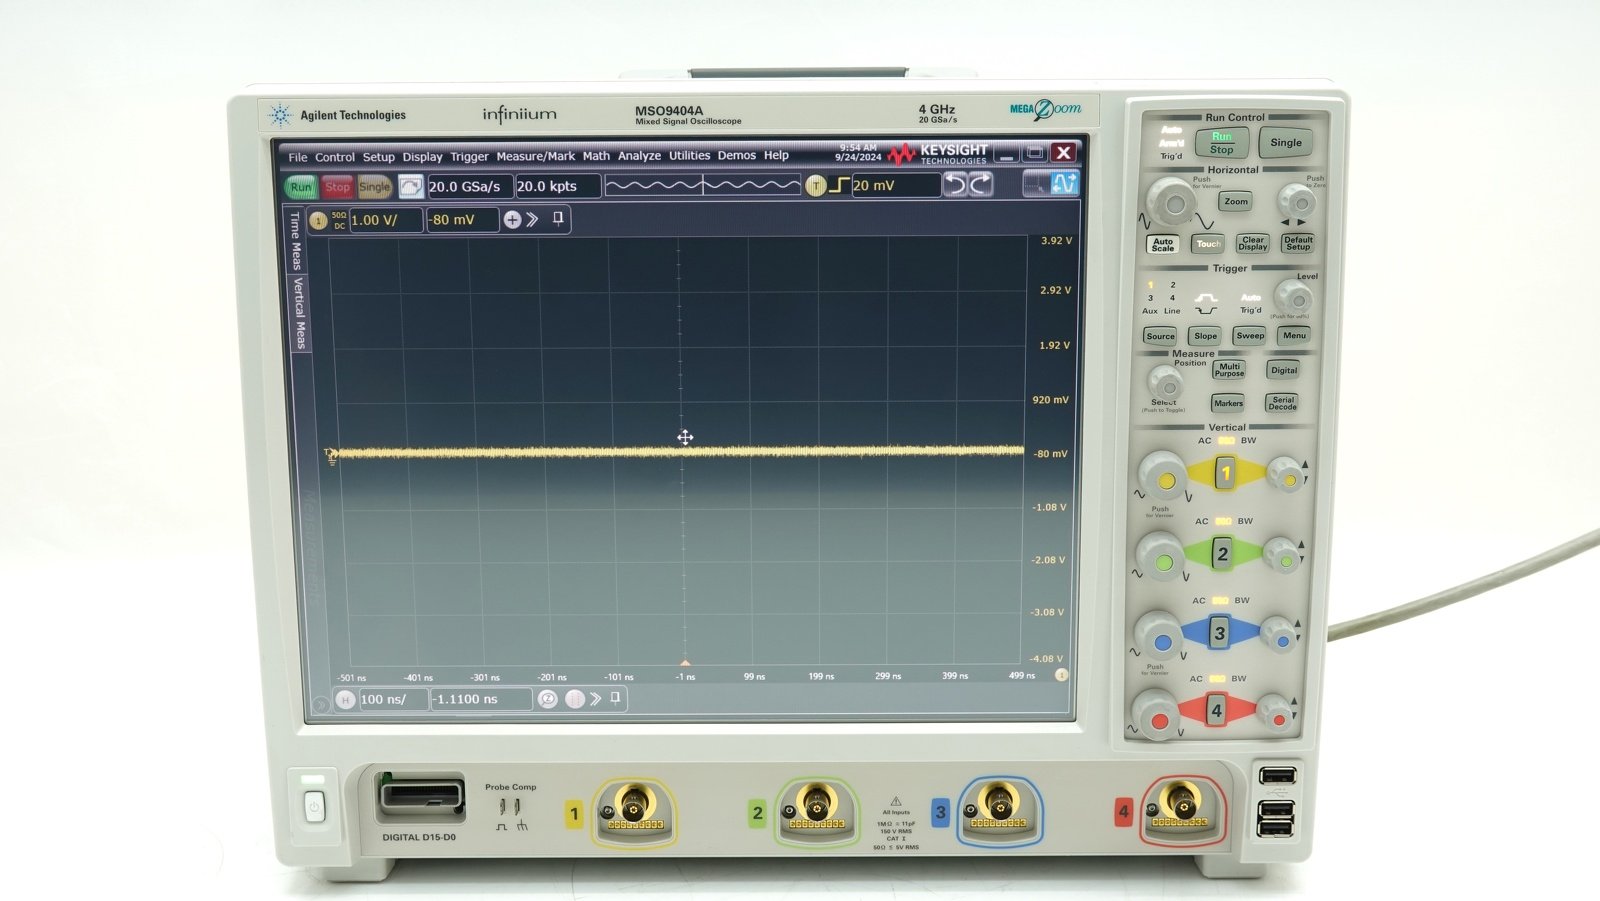Click the trigger Menu key
1600x901 pixels.
[x=1295, y=335]
